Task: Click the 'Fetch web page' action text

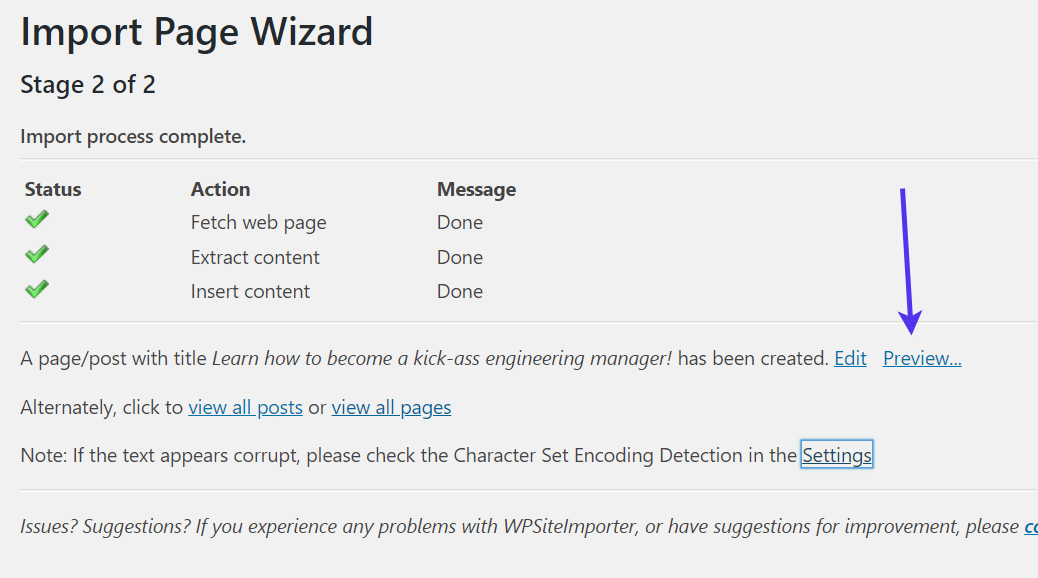Action: (x=258, y=222)
